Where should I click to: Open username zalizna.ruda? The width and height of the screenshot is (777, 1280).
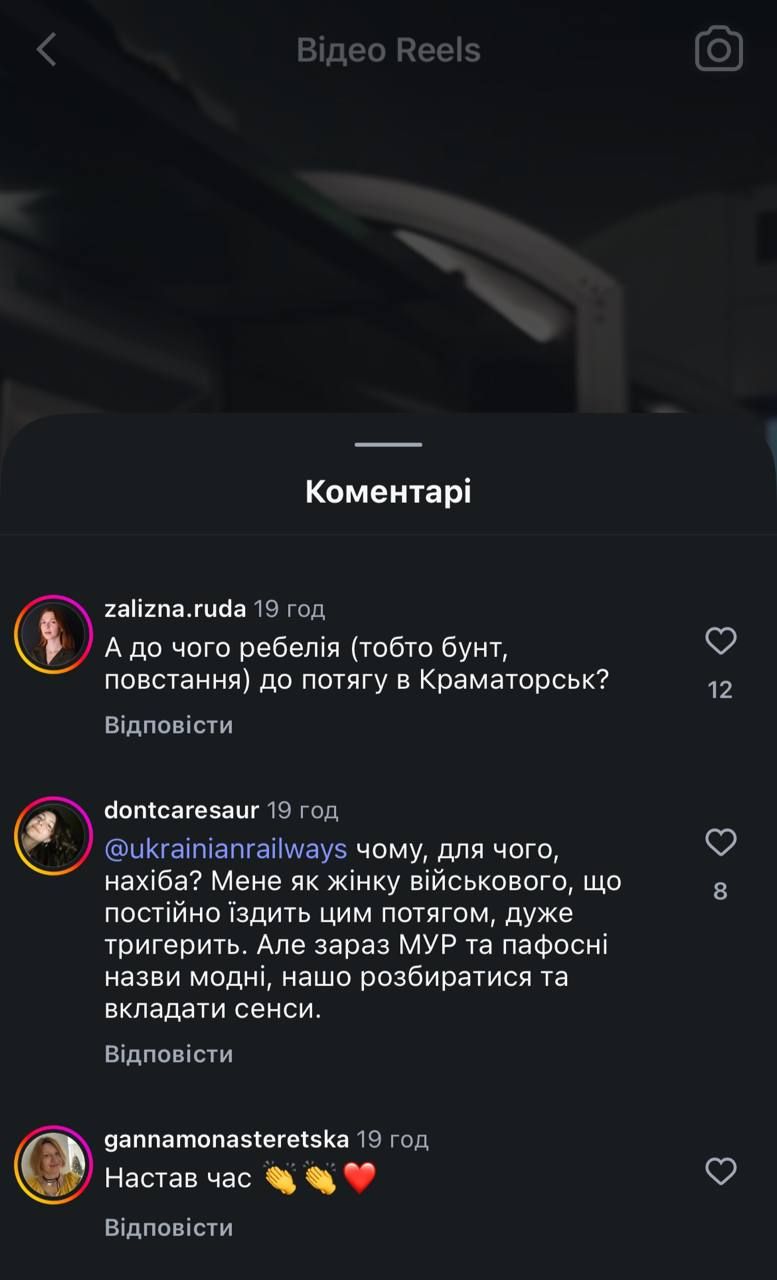coord(175,608)
